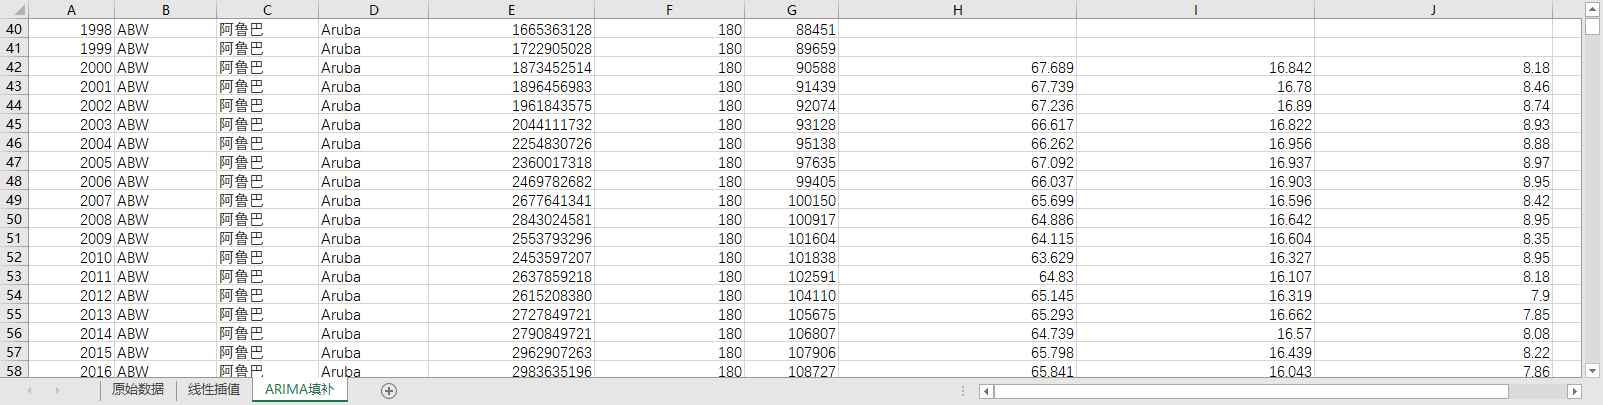Click cell containing 7.85
Screen dimensions: 1603x405
click(x=1433, y=314)
